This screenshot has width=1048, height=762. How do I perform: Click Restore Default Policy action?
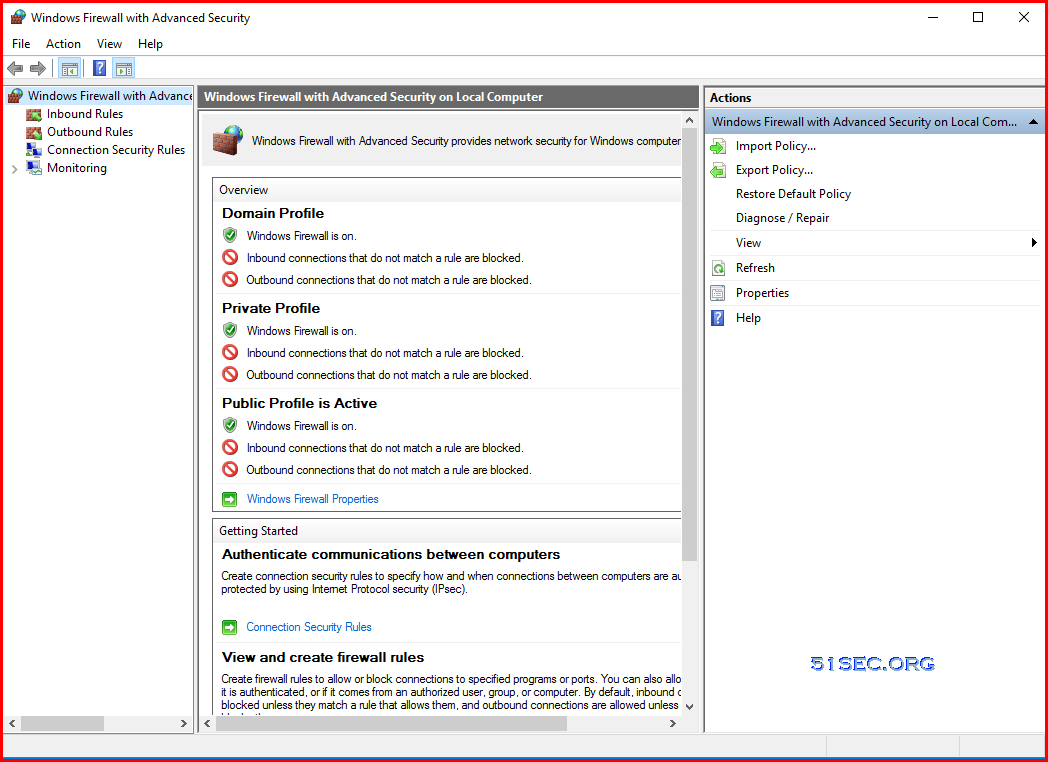click(793, 194)
